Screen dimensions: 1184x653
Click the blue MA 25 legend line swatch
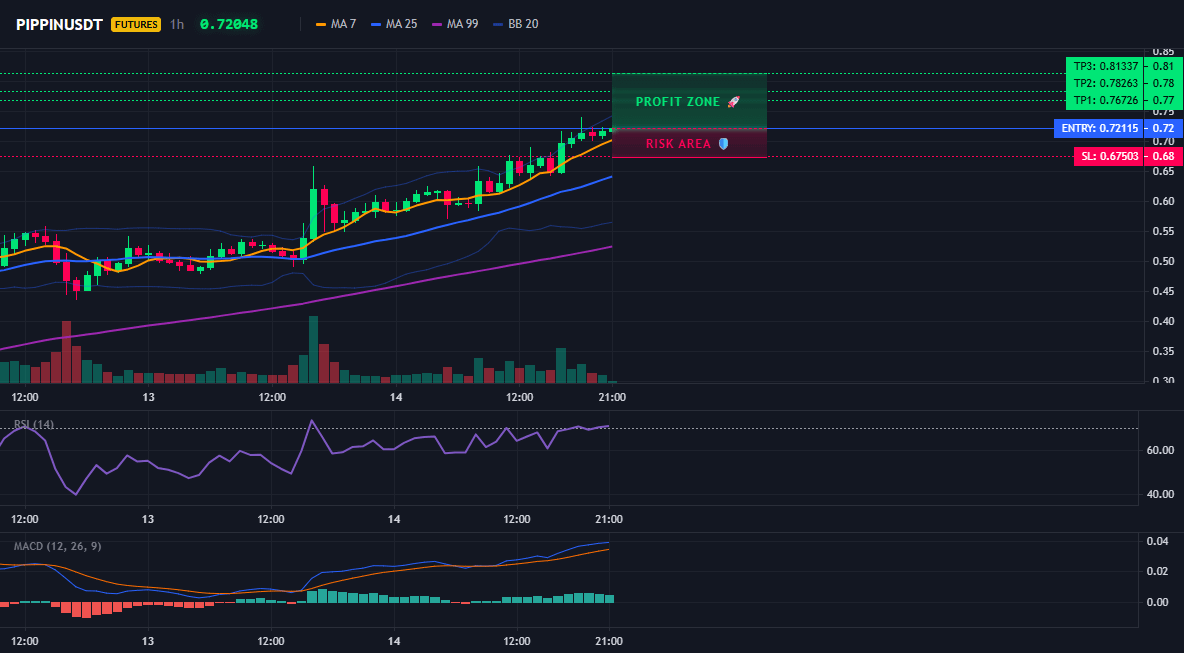(376, 24)
